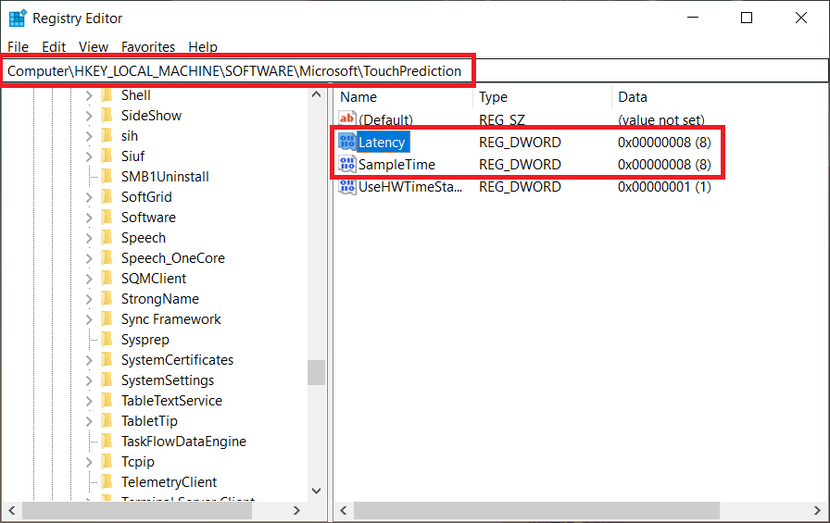
Task: Click the SystemCertificates folder icon
Action: [x=107, y=360]
